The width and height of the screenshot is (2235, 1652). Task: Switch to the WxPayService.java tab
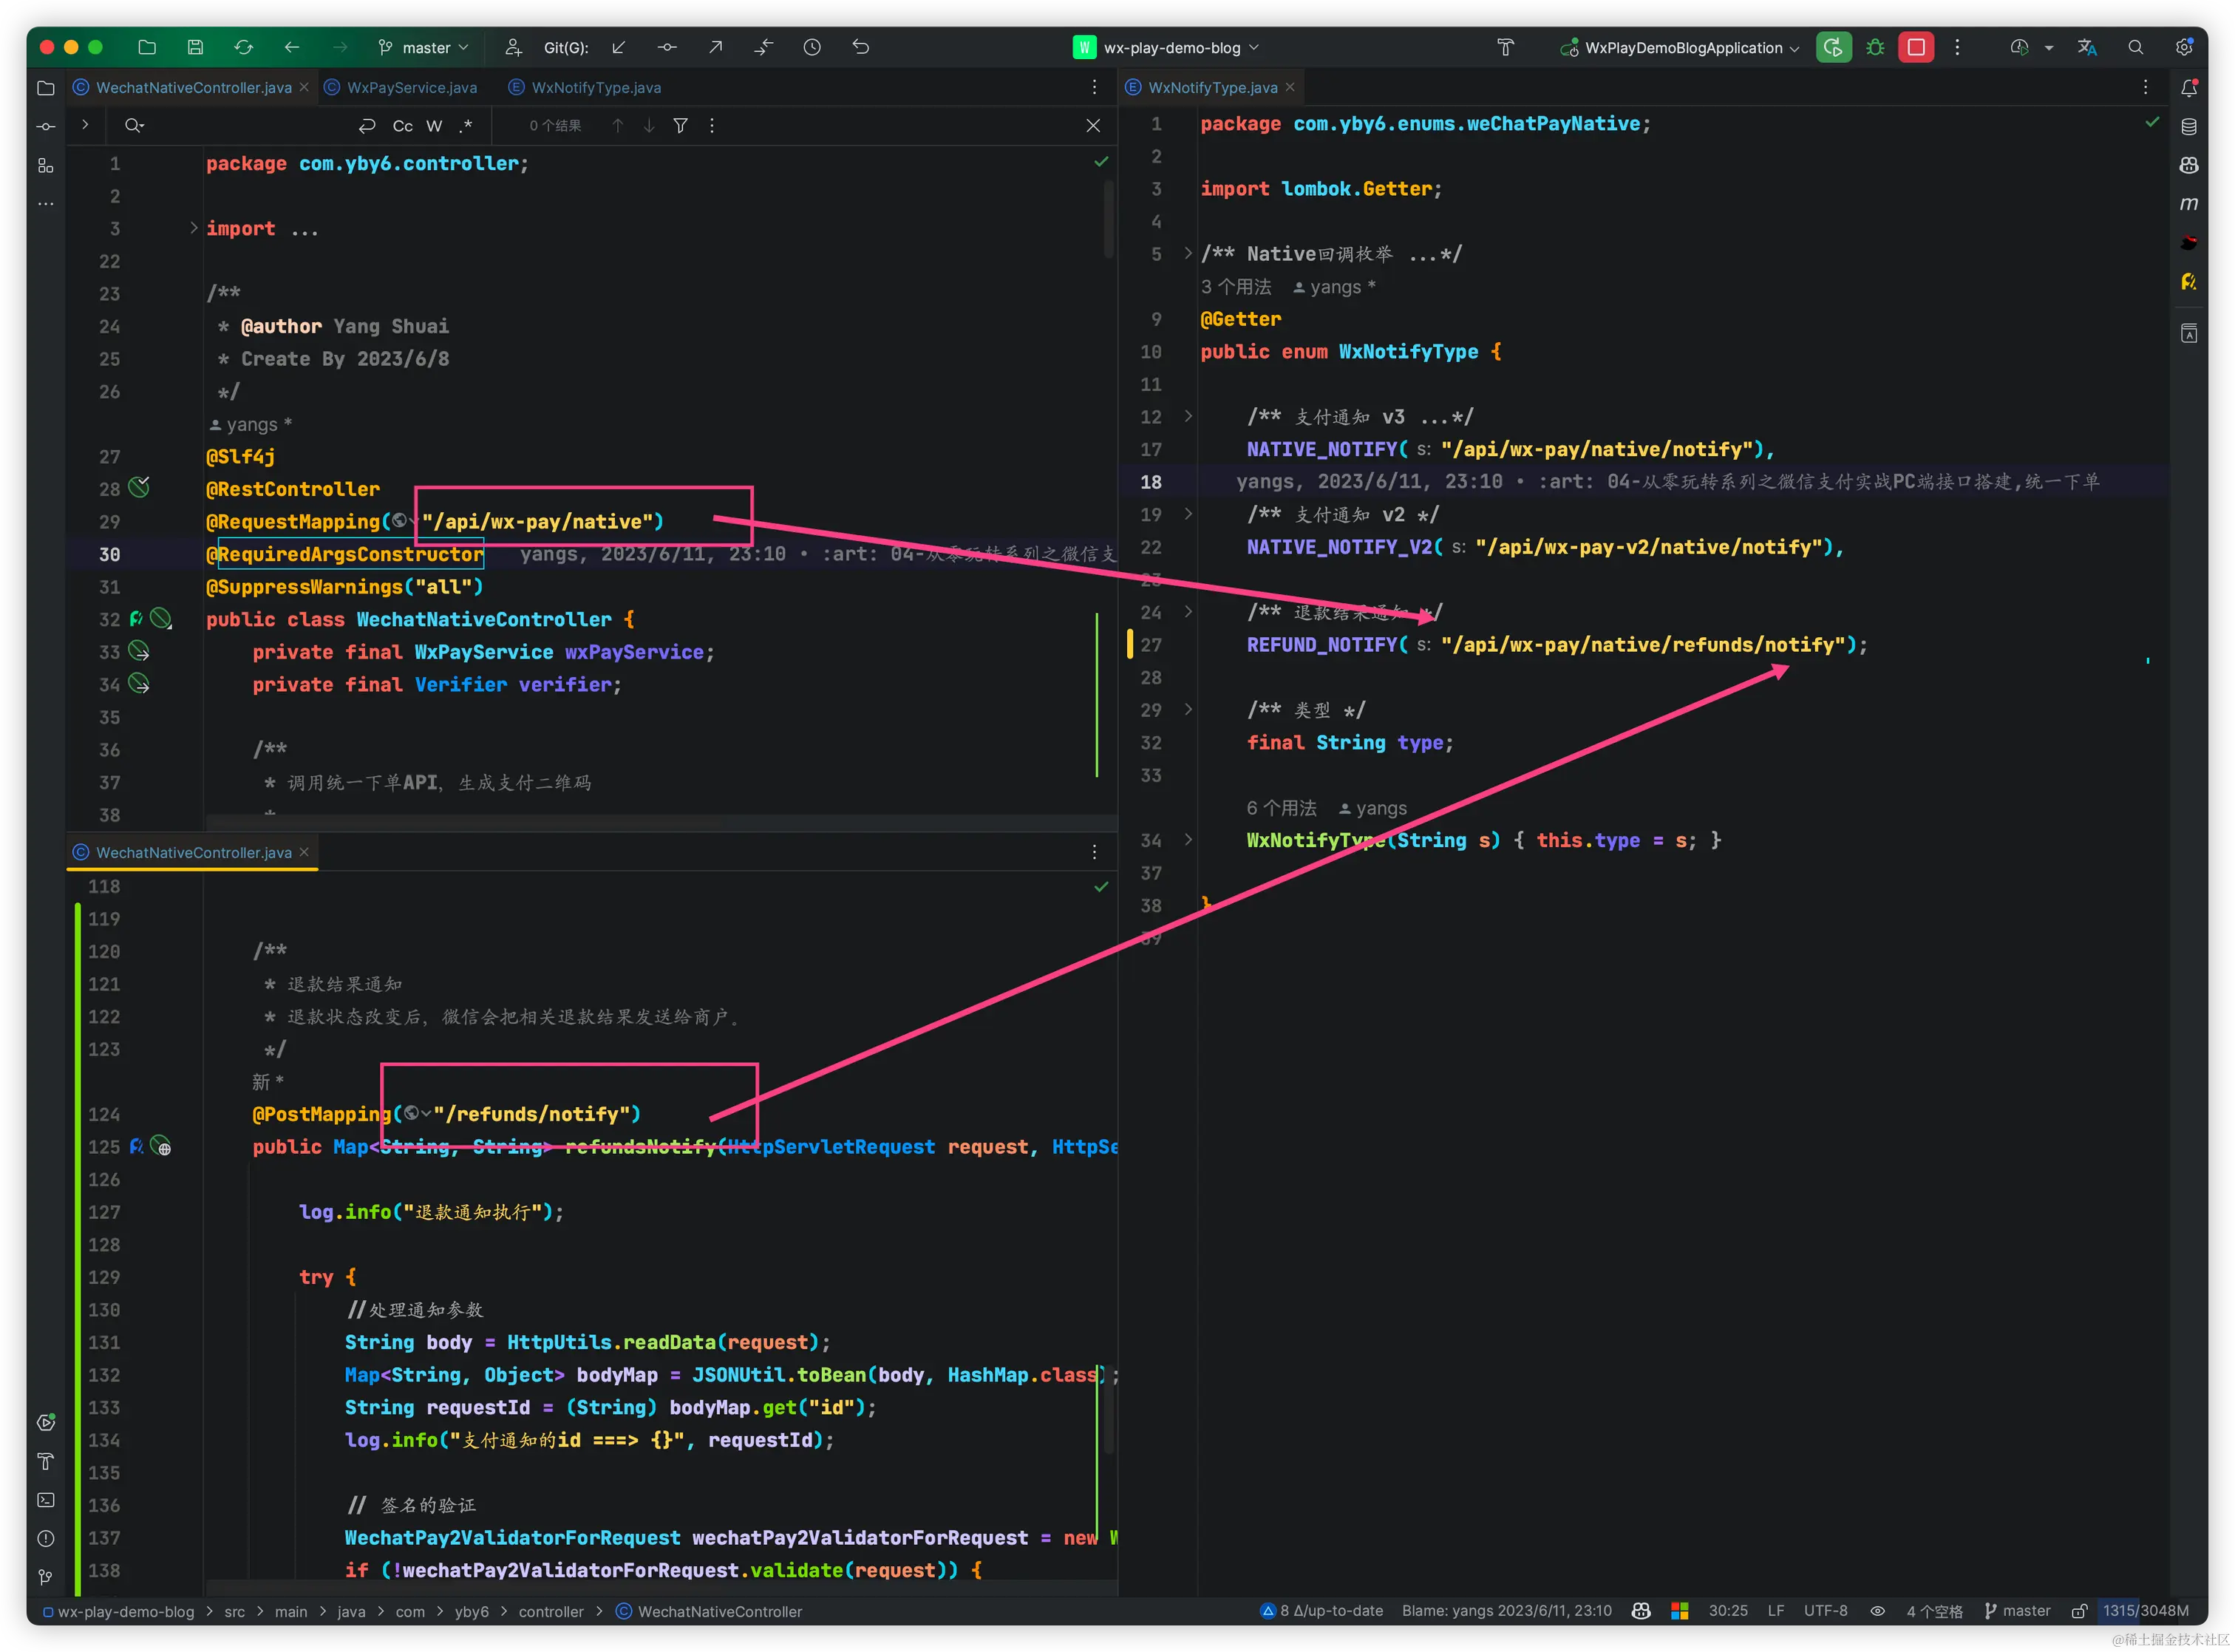coord(411,88)
